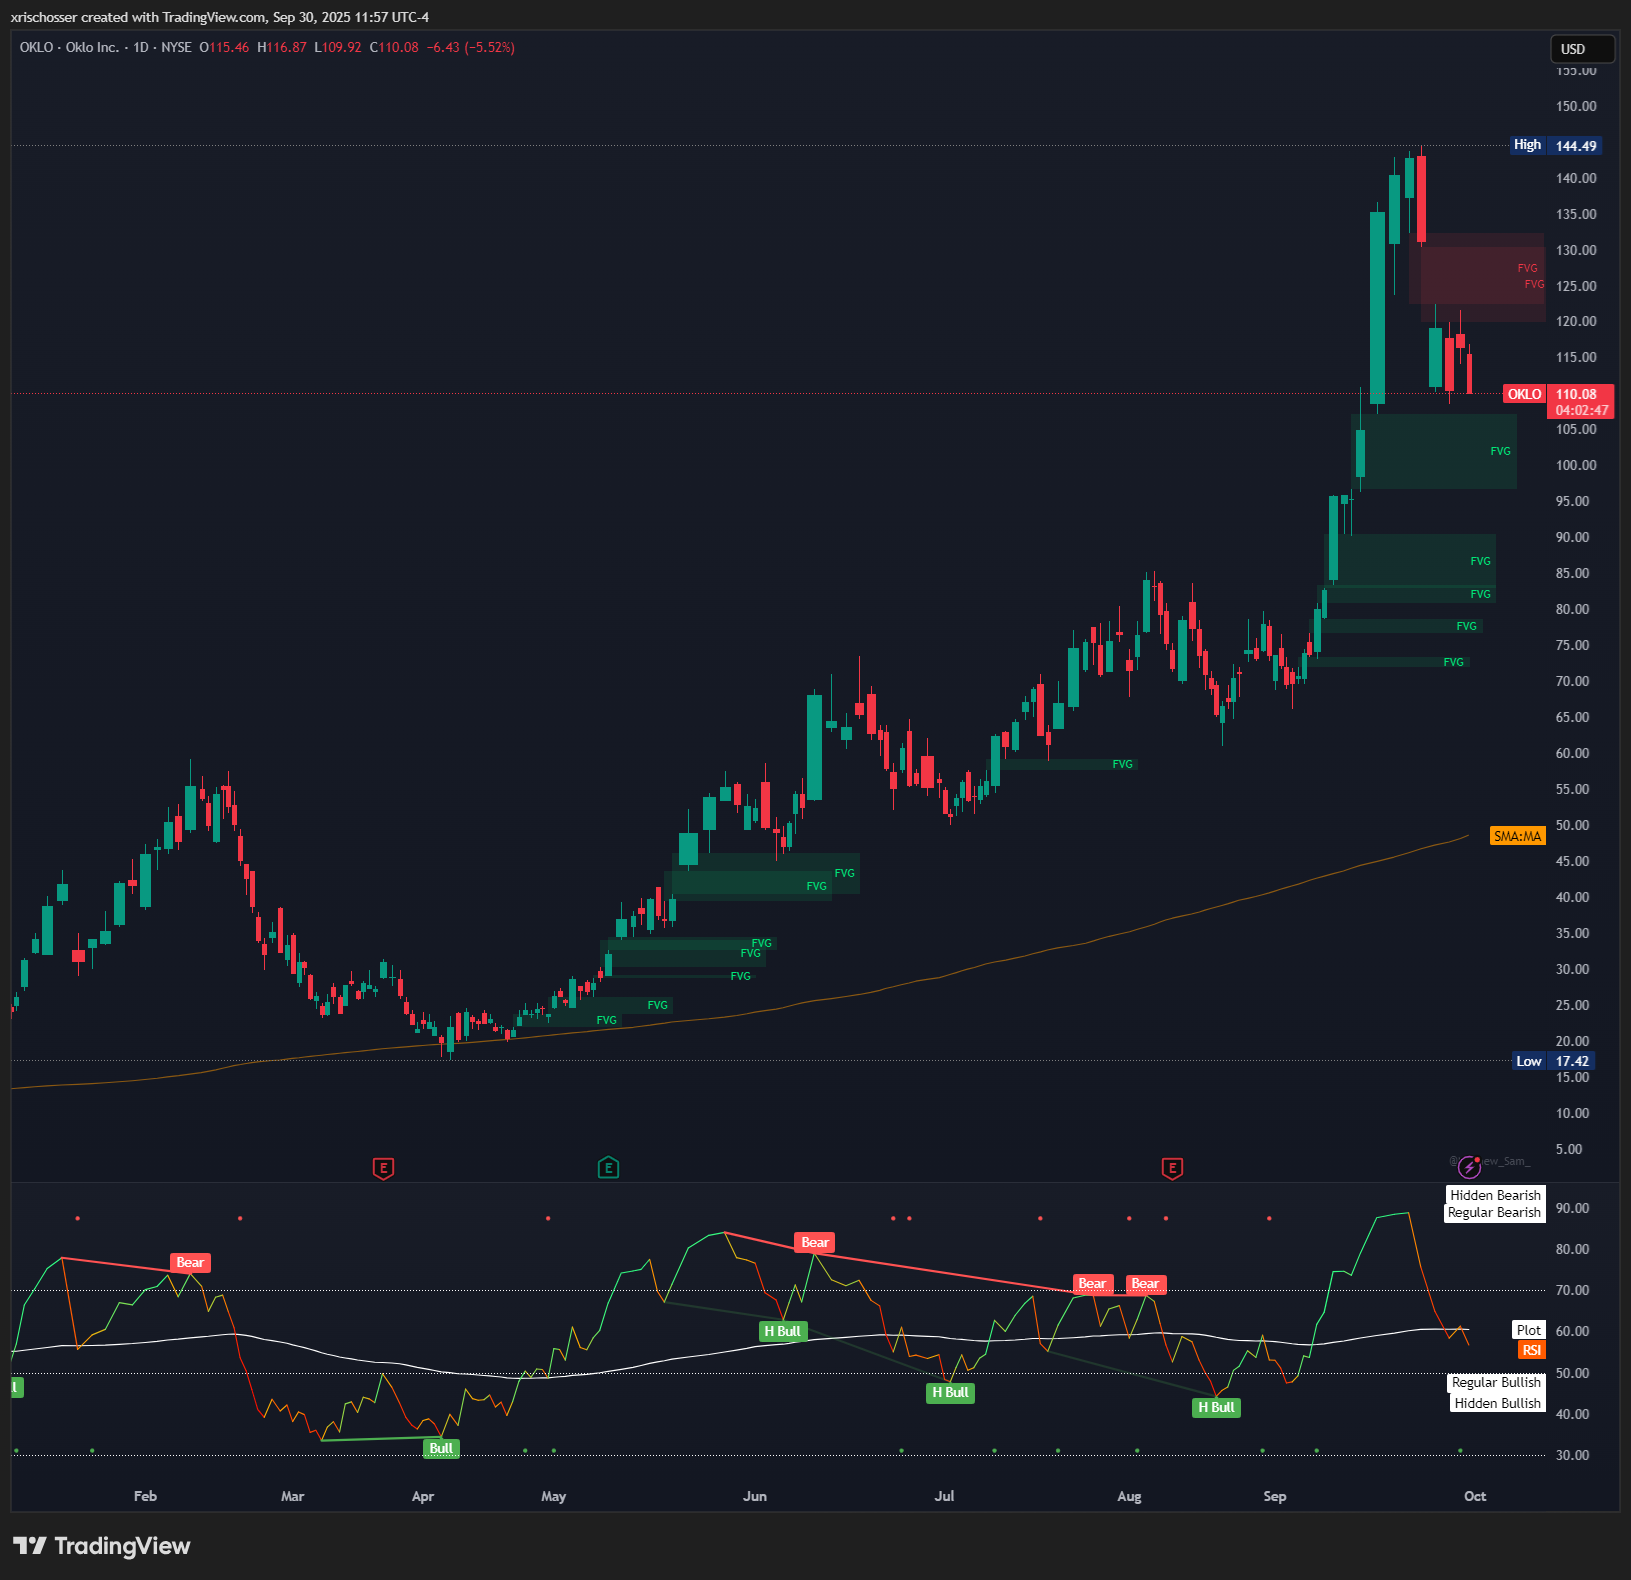This screenshot has width=1631, height=1580.
Task: Click the Sep label on time axis
Action: [x=1274, y=1496]
